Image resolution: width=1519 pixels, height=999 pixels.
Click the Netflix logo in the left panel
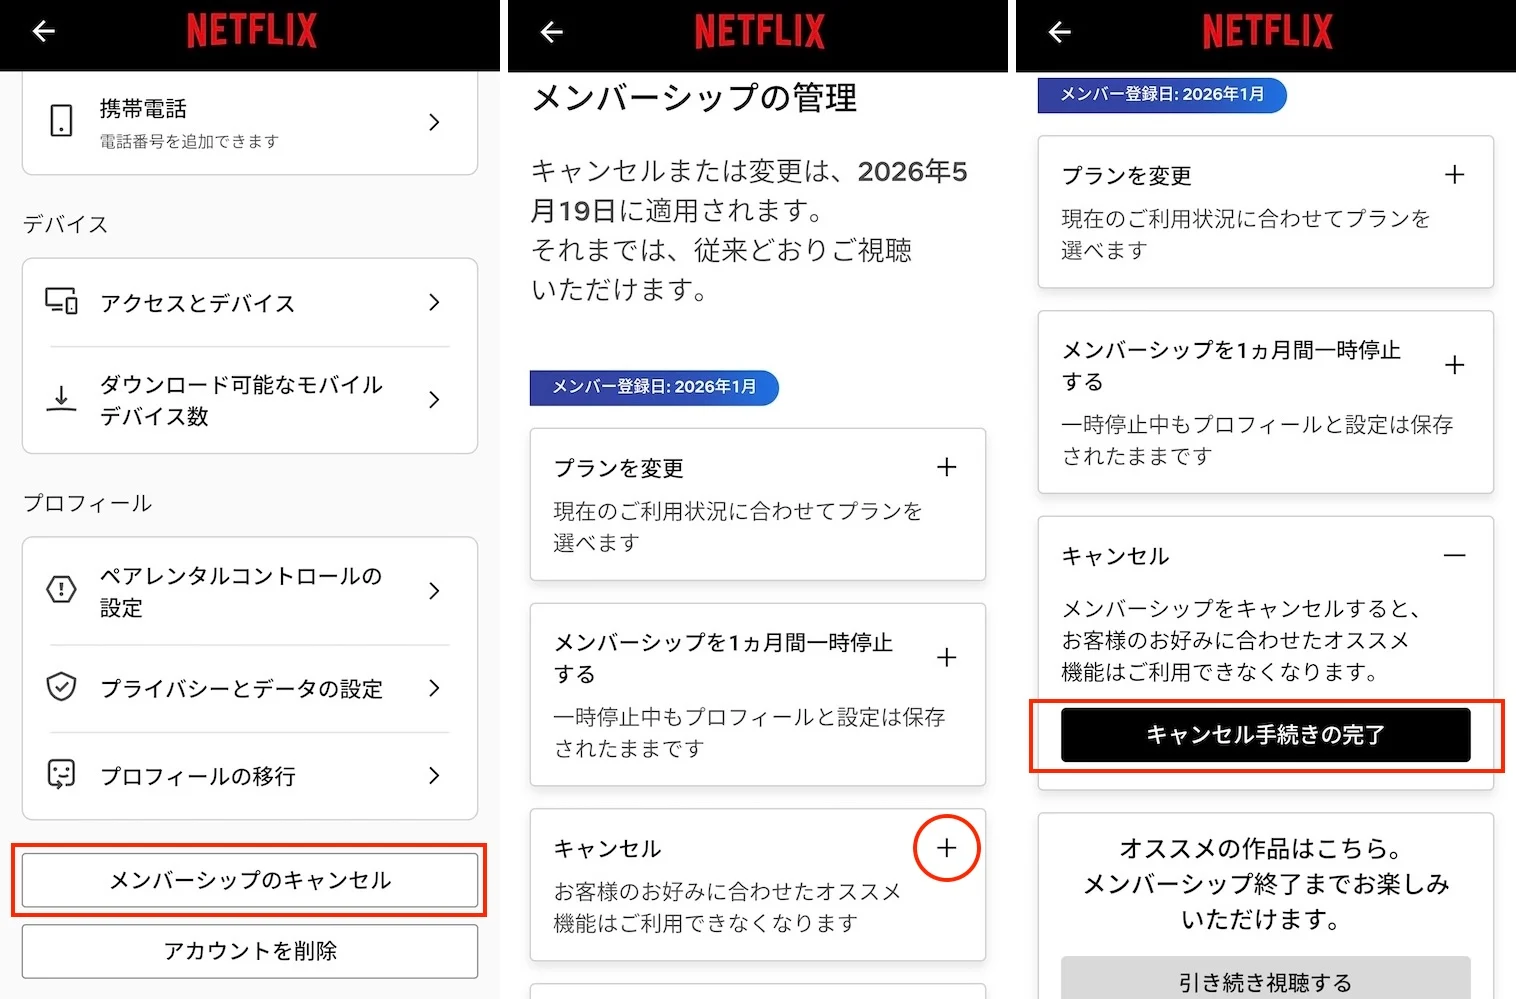pyautogui.click(x=251, y=31)
